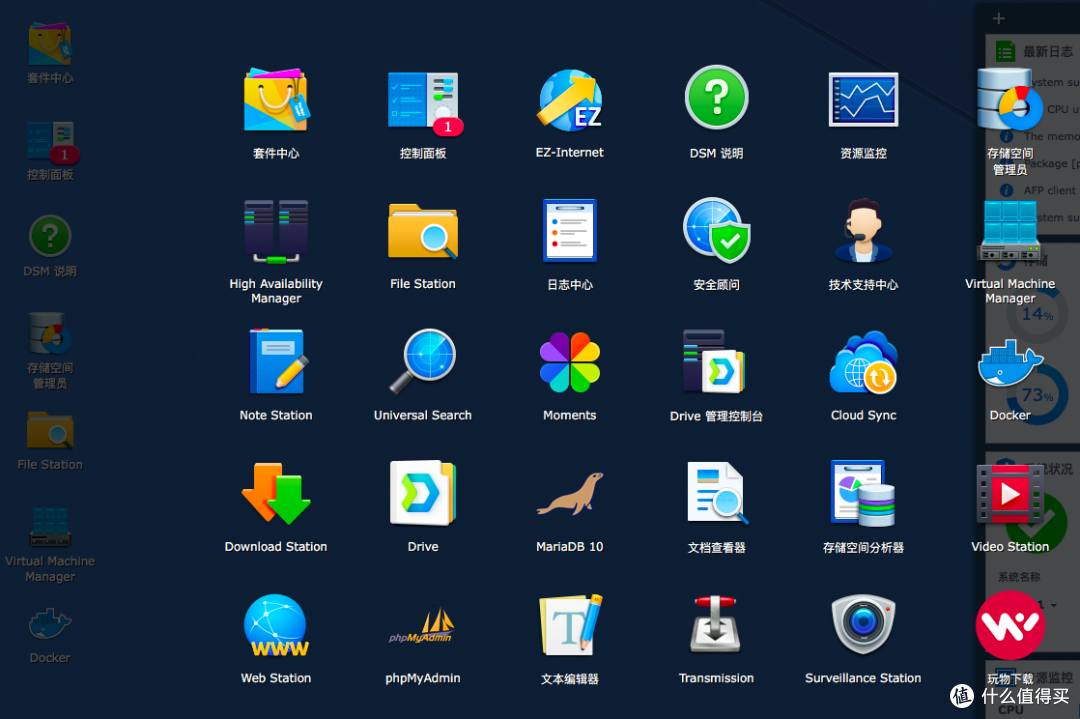Launch Cloud Sync
The height and width of the screenshot is (719, 1080).
[x=864, y=362]
